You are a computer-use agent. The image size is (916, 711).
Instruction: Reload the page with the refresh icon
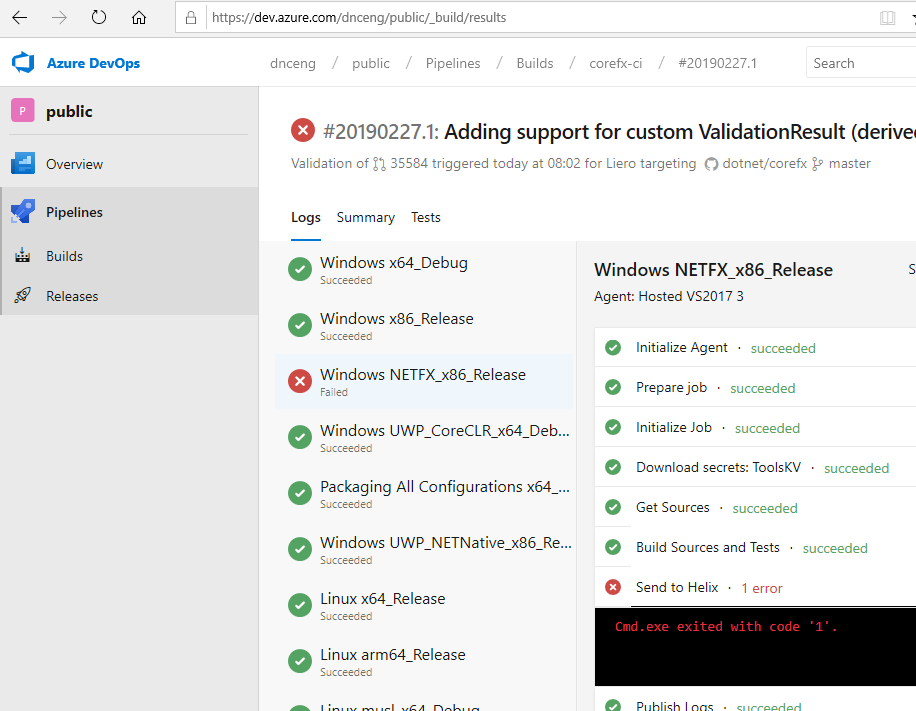(99, 18)
